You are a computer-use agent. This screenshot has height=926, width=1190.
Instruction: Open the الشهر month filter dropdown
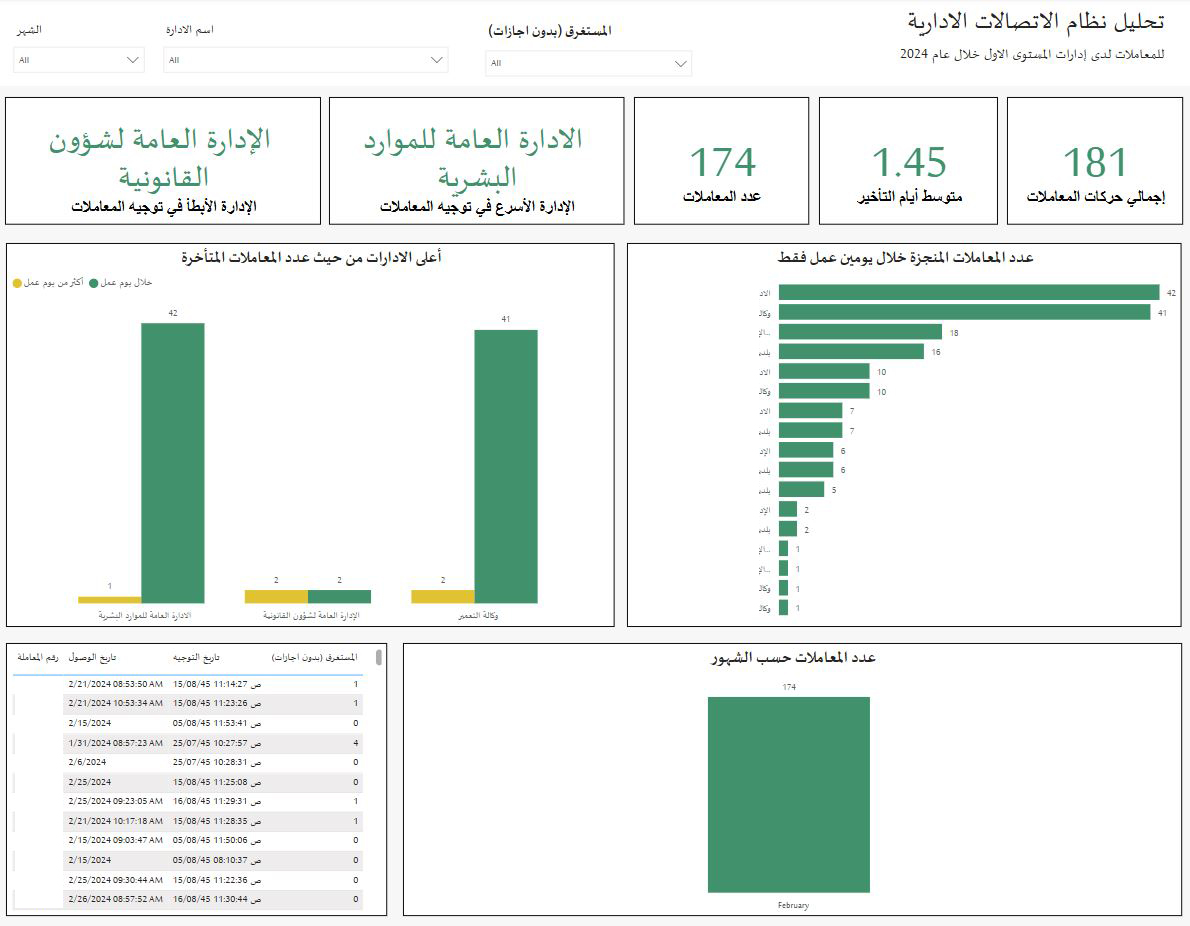coord(79,59)
